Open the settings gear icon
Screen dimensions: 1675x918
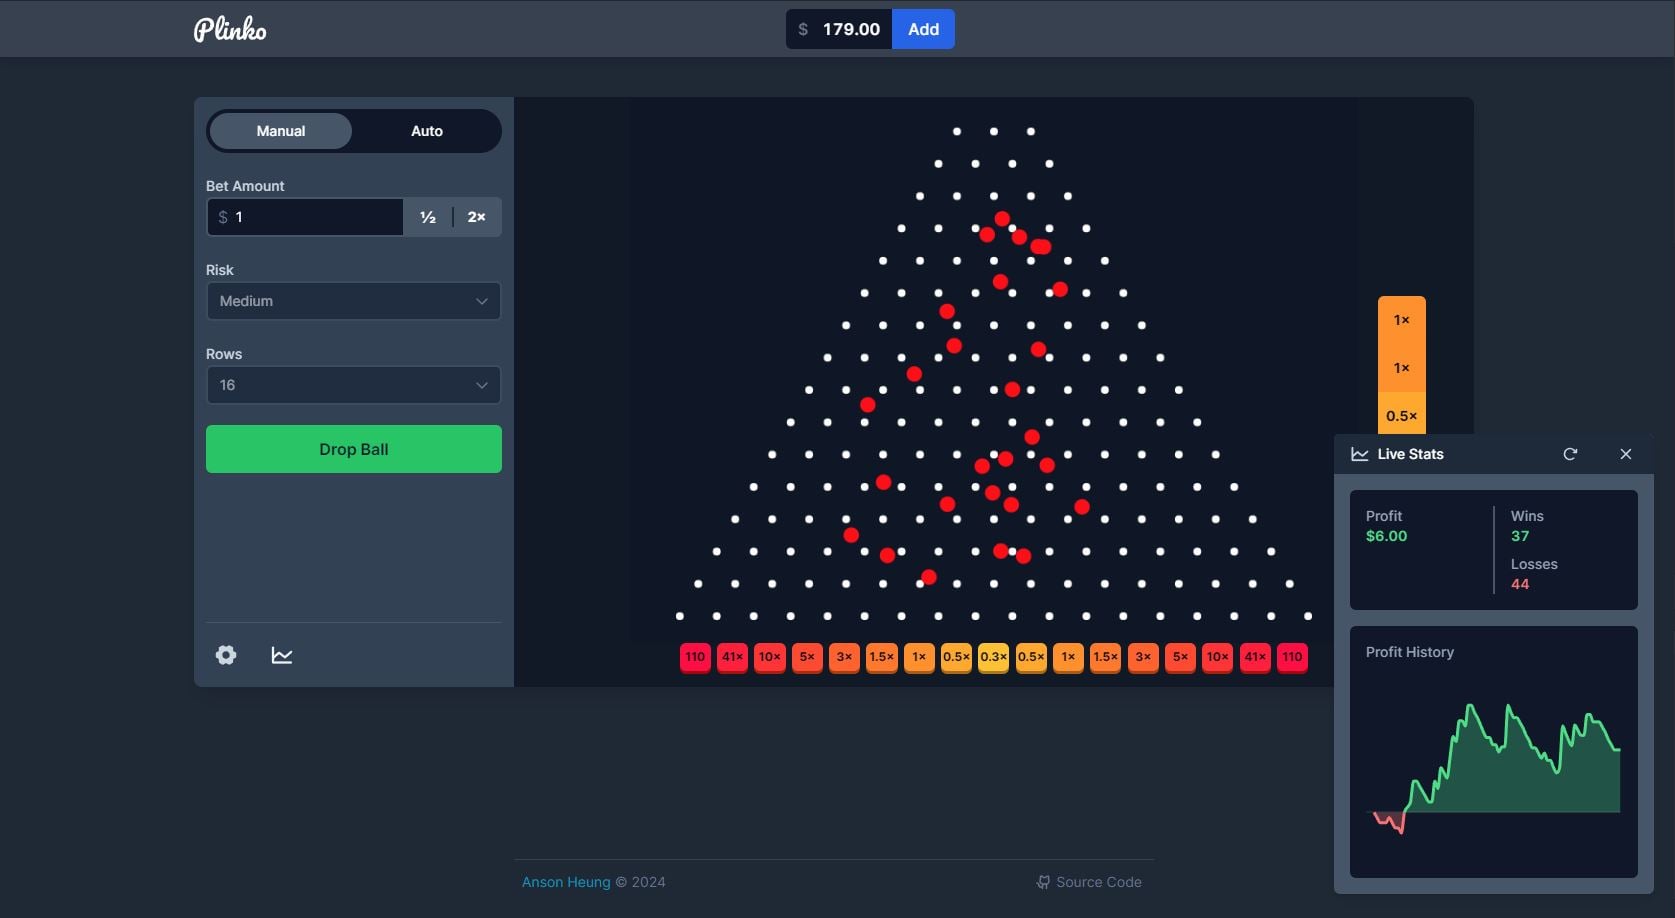point(226,655)
